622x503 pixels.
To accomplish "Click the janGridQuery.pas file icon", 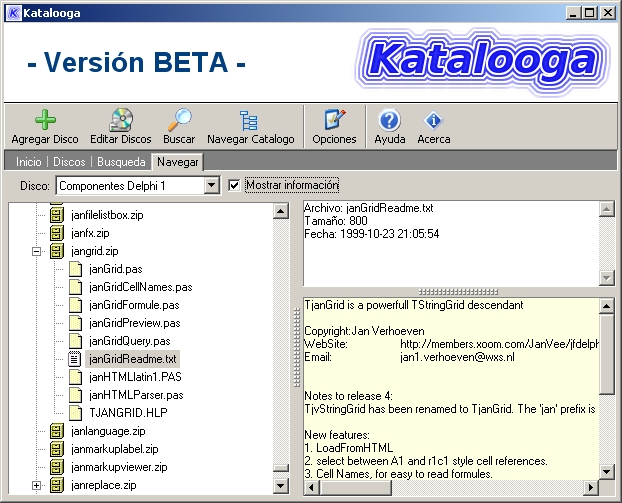I will [x=75, y=341].
